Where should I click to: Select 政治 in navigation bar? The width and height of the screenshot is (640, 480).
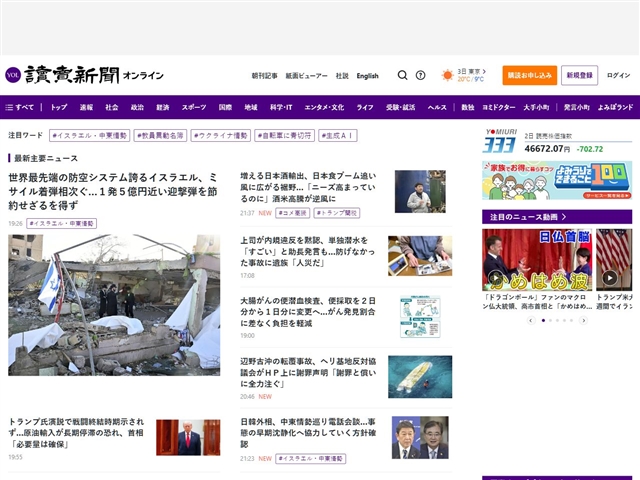[137, 107]
